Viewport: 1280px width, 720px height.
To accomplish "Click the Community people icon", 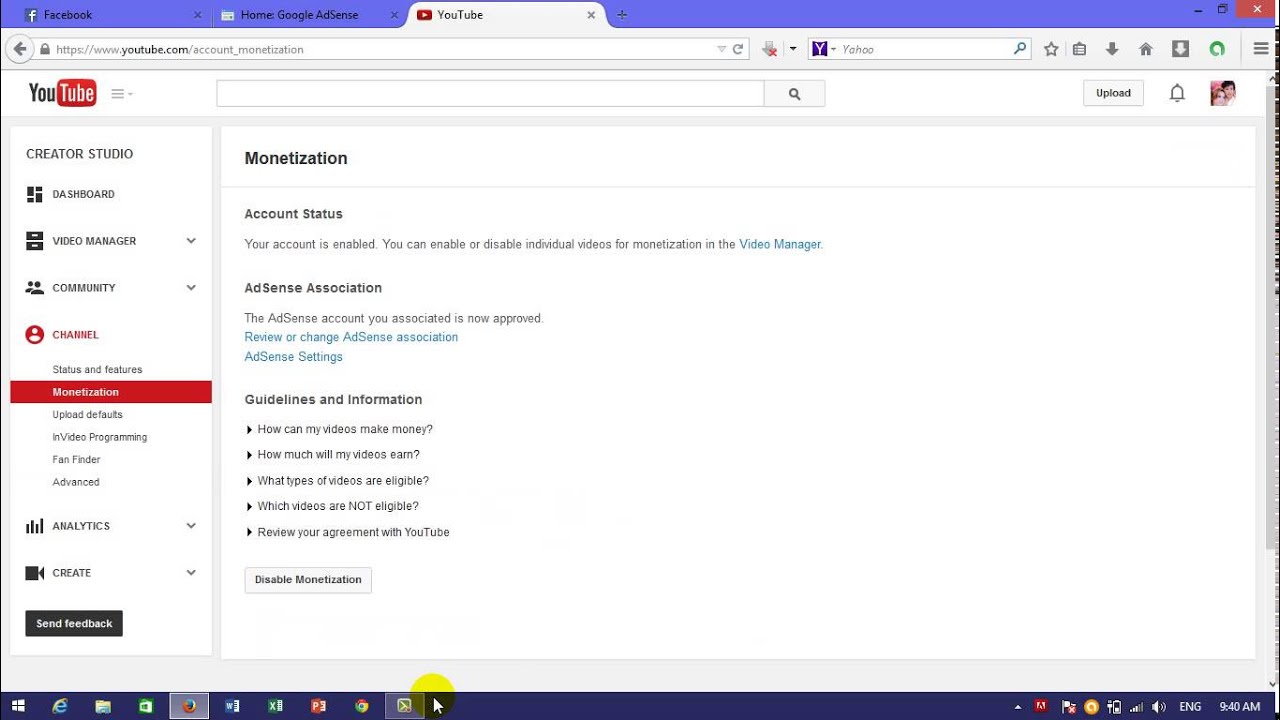I will tap(35, 288).
